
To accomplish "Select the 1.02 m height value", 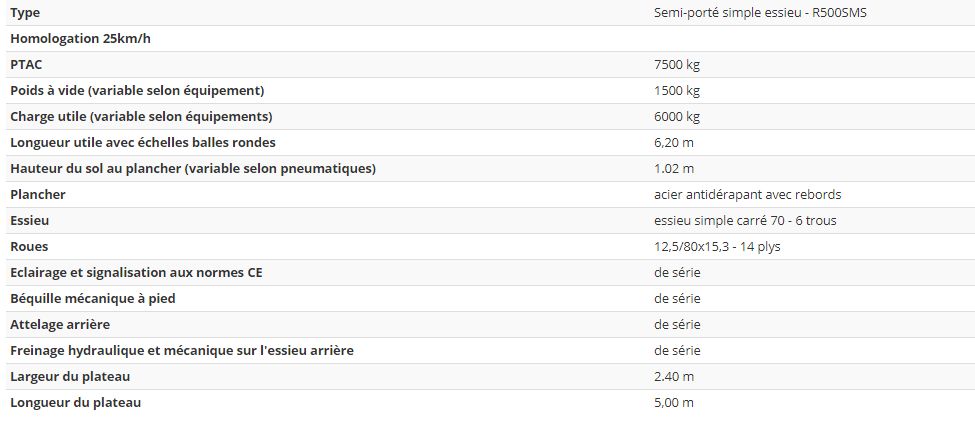I will pos(673,169).
